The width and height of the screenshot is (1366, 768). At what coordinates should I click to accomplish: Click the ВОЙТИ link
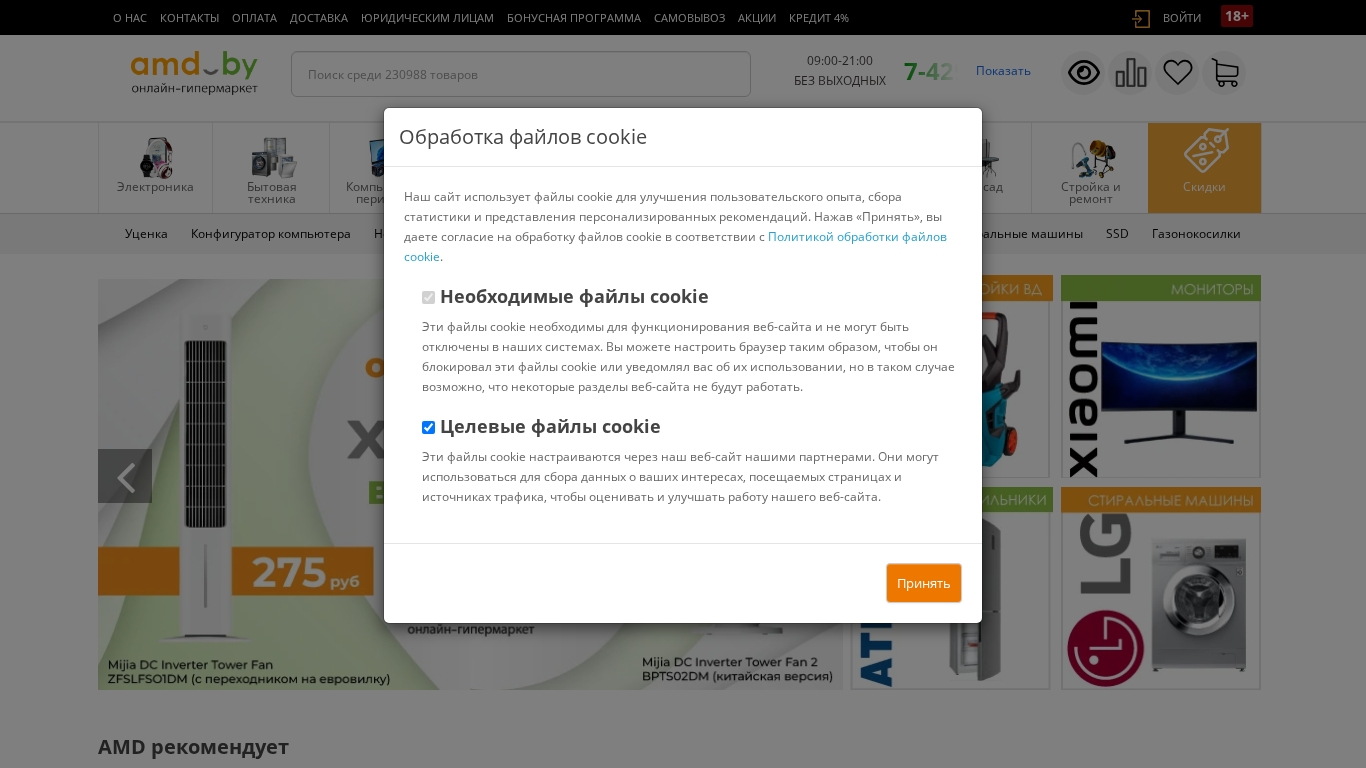point(1182,18)
